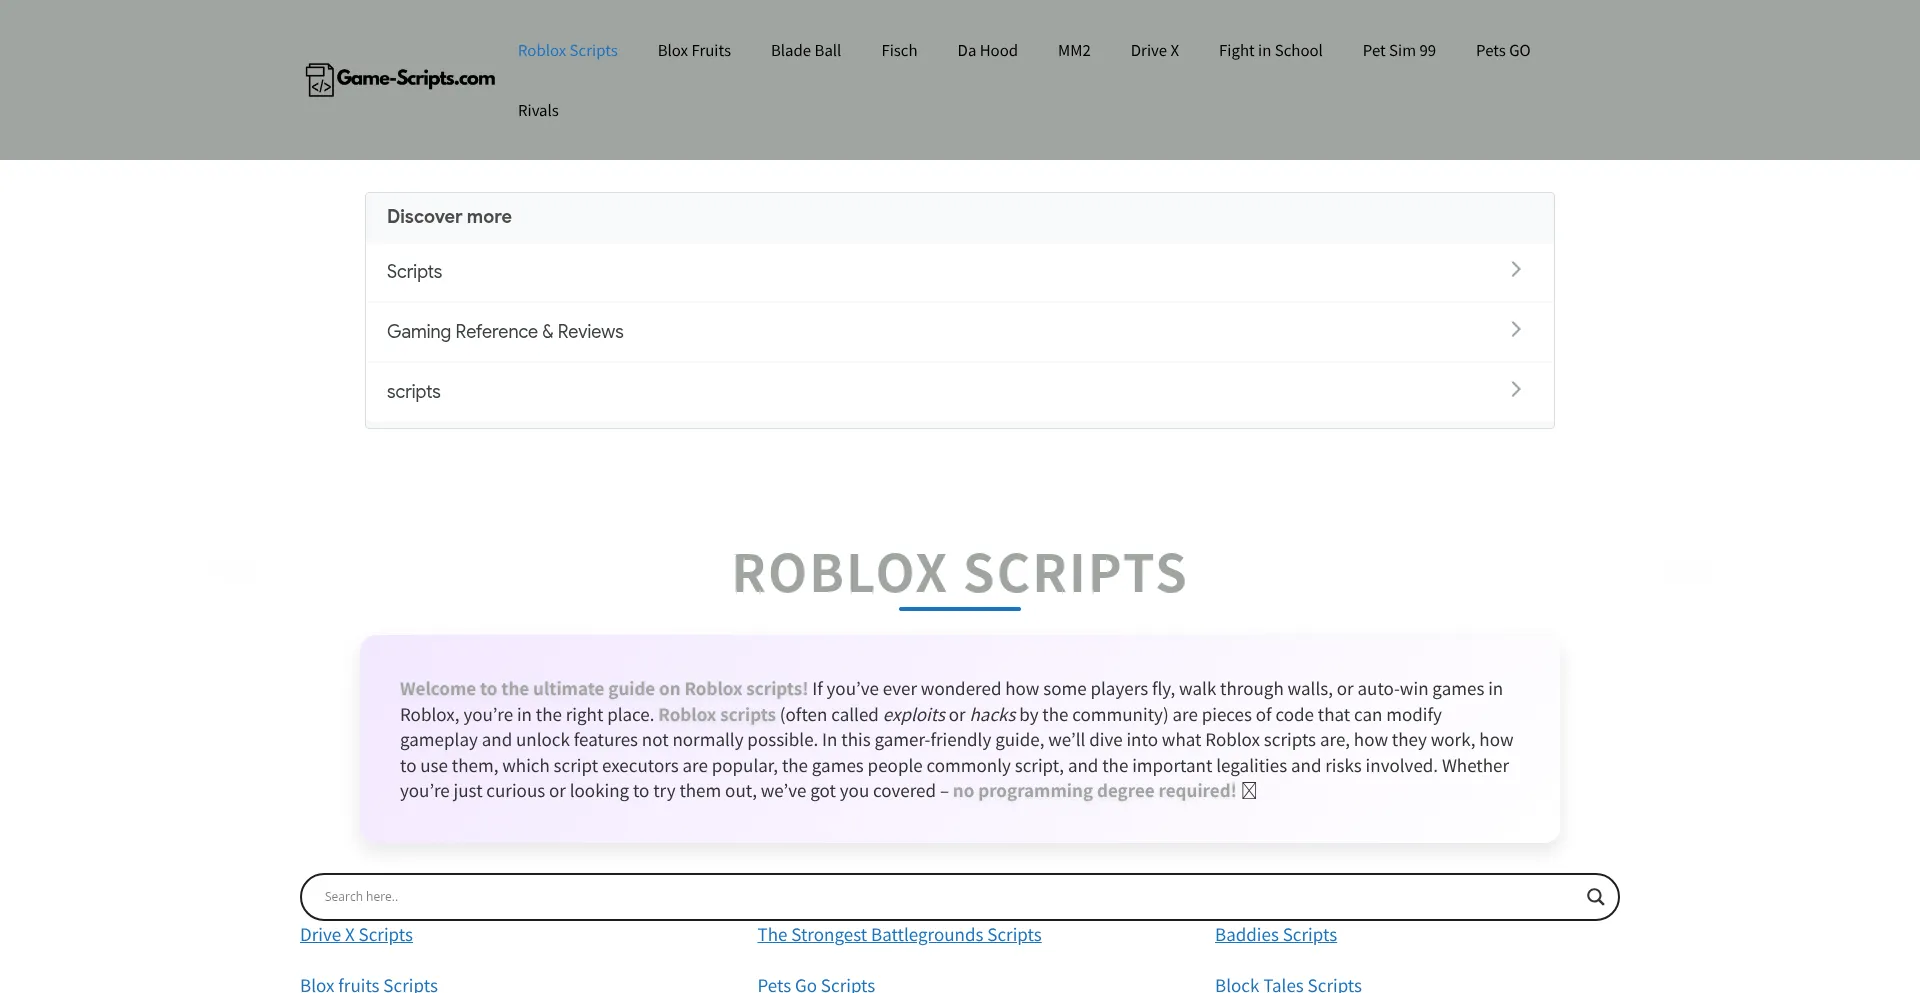Open Gaming Reference & Reviews row
This screenshot has width=1920, height=993.
coord(960,332)
